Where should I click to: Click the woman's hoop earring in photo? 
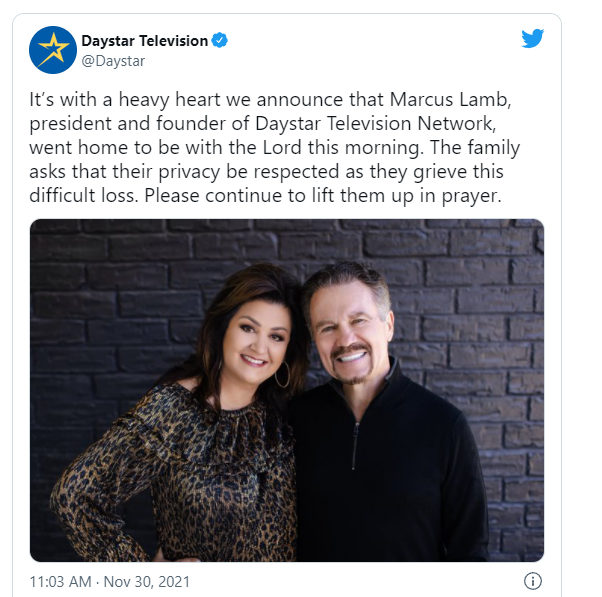(282, 375)
